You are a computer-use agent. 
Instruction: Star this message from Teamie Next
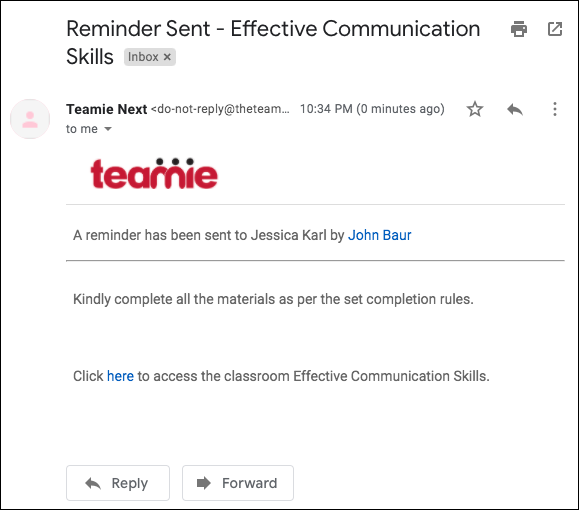click(x=474, y=109)
